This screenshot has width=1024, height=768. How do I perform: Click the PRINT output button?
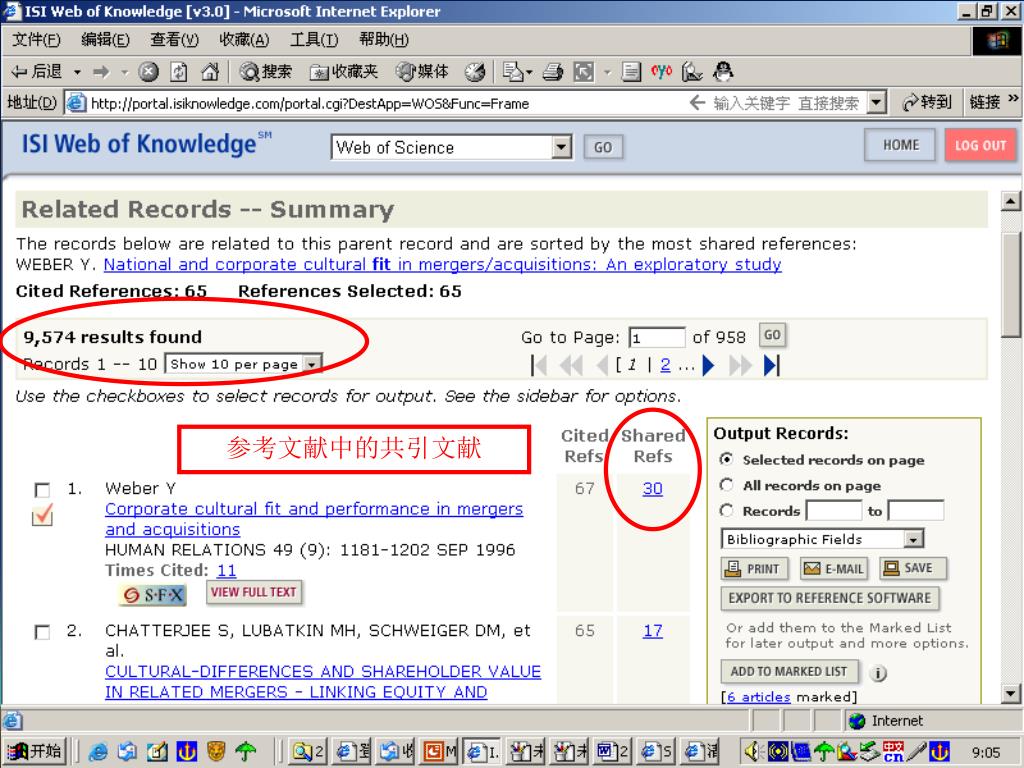tap(755, 569)
